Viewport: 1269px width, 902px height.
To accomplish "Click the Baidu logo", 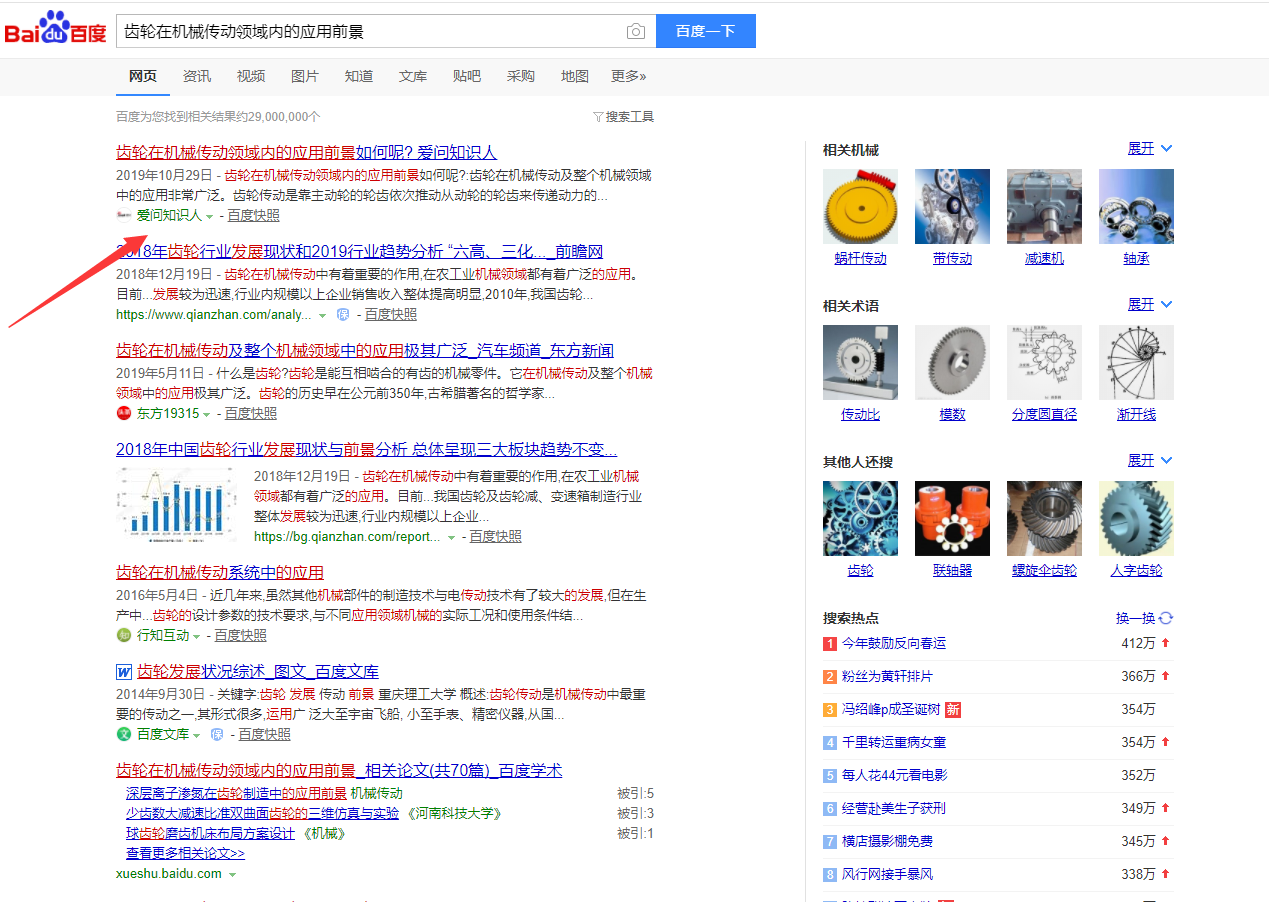I will [55, 27].
